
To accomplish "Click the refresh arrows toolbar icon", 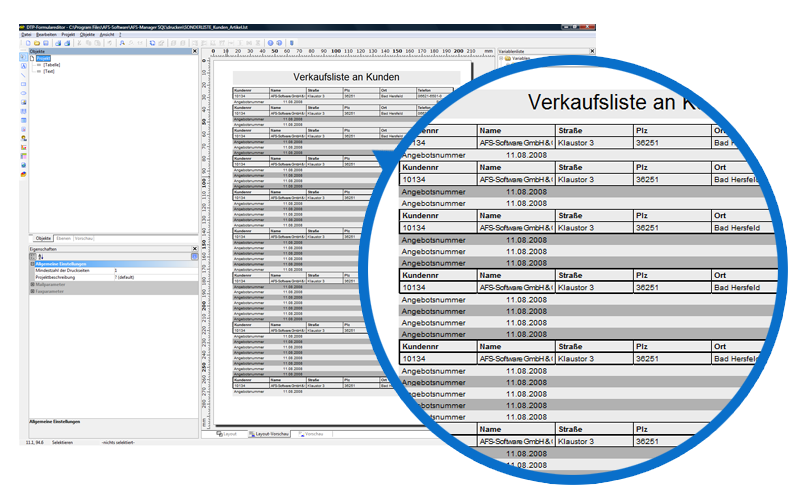I will (x=152, y=43).
